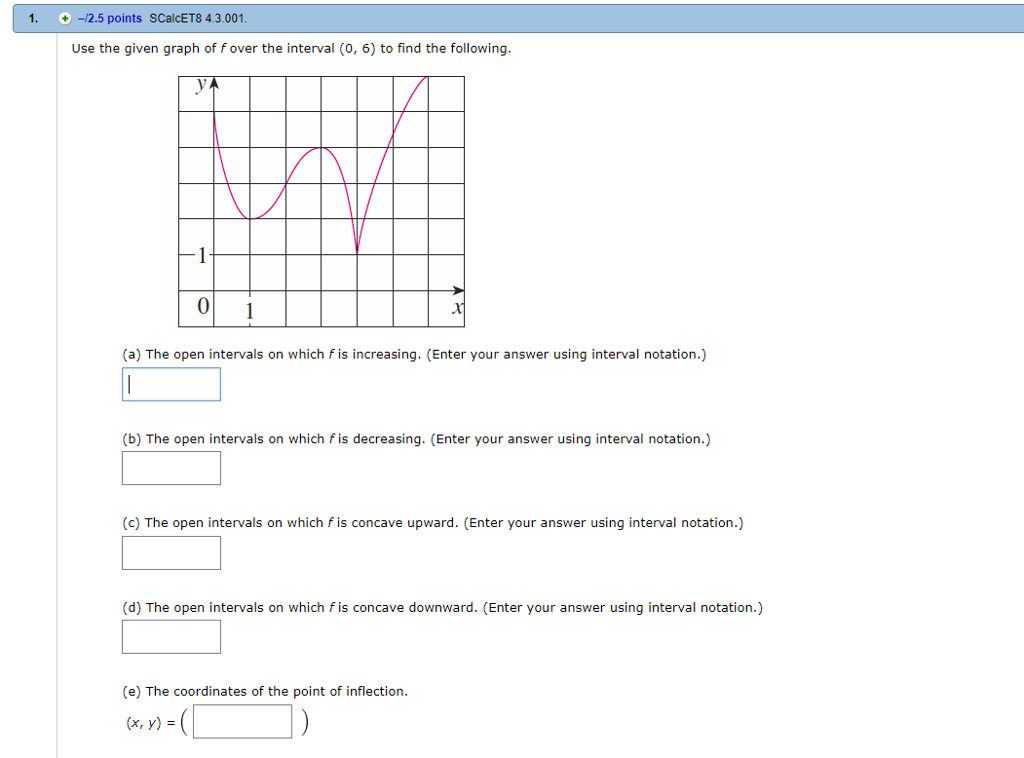
Task: Click the point of inflection text for part (e)
Action: 266,691
